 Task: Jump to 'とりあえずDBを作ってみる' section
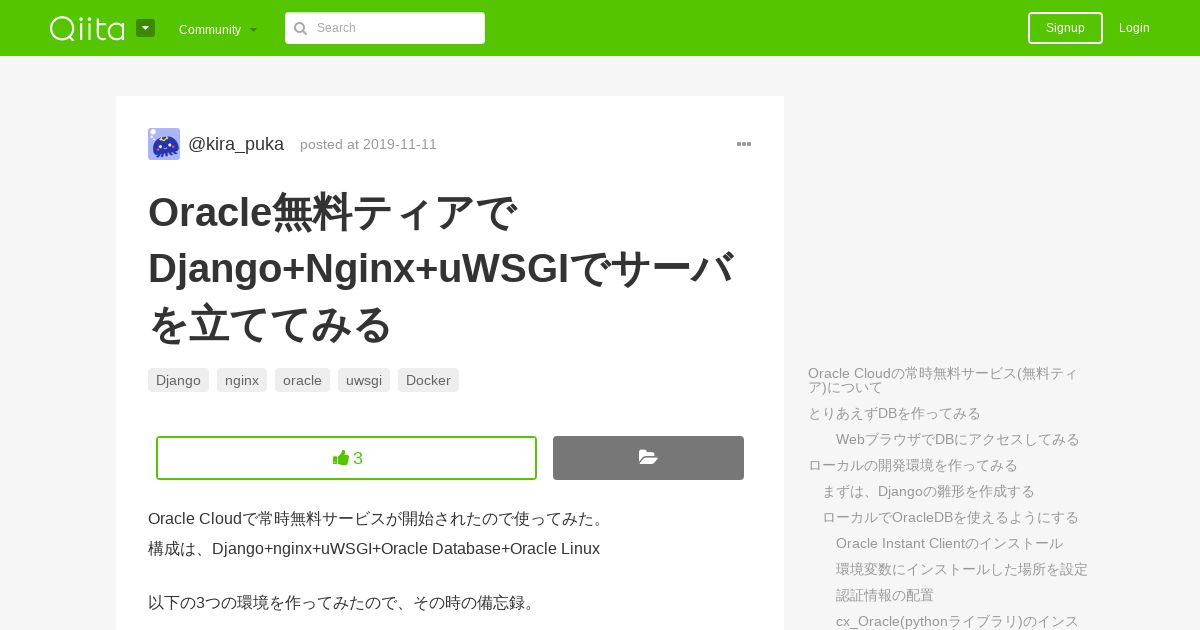(x=894, y=413)
